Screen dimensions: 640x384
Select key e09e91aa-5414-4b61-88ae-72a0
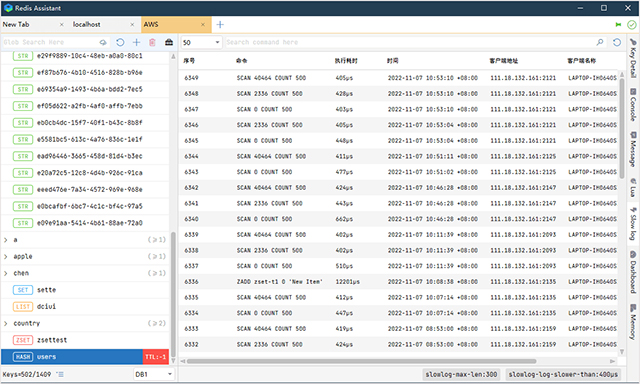point(85,223)
